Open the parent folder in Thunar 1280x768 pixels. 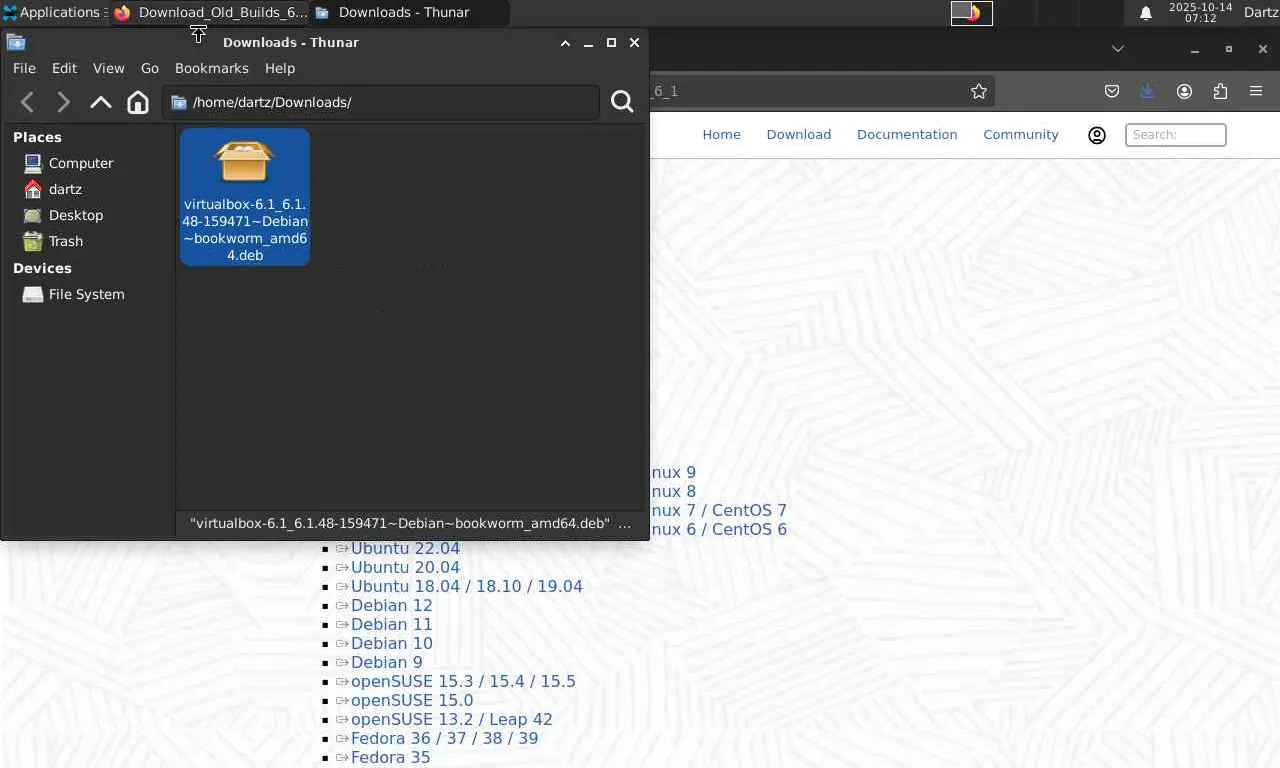pyautogui.click(x=101, y=102)
